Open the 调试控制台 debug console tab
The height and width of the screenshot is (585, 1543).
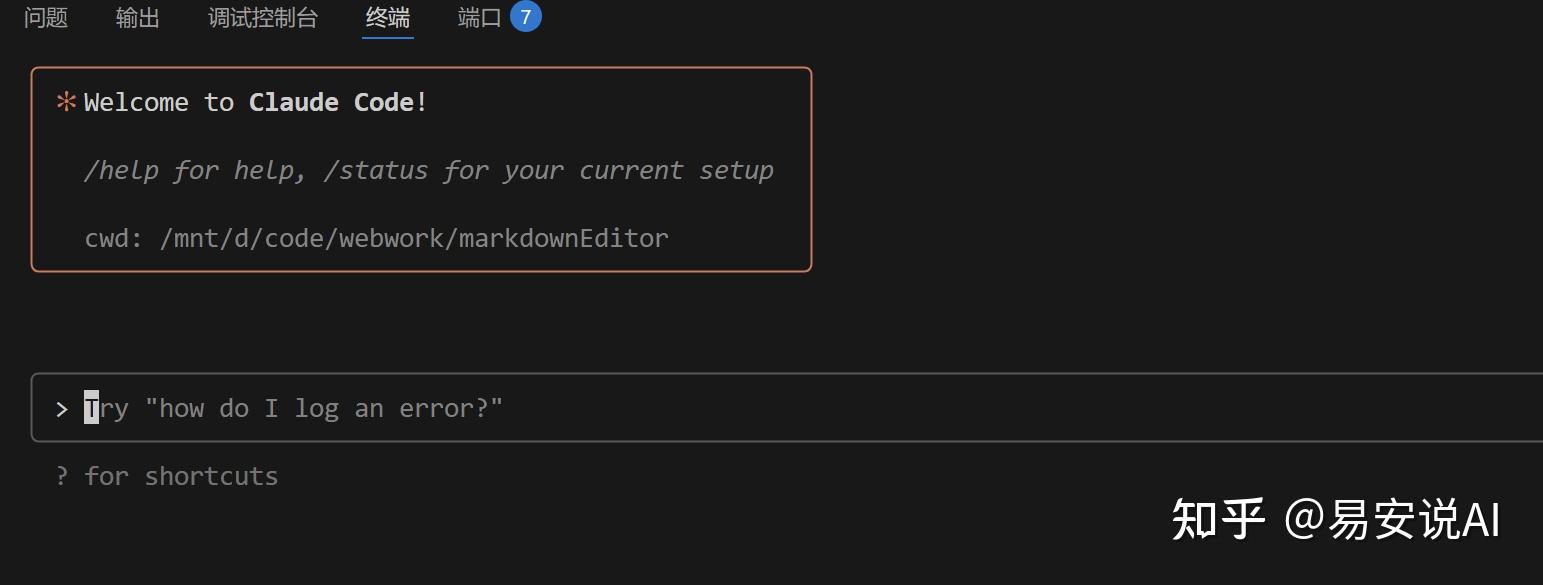(x=263, y=18)
